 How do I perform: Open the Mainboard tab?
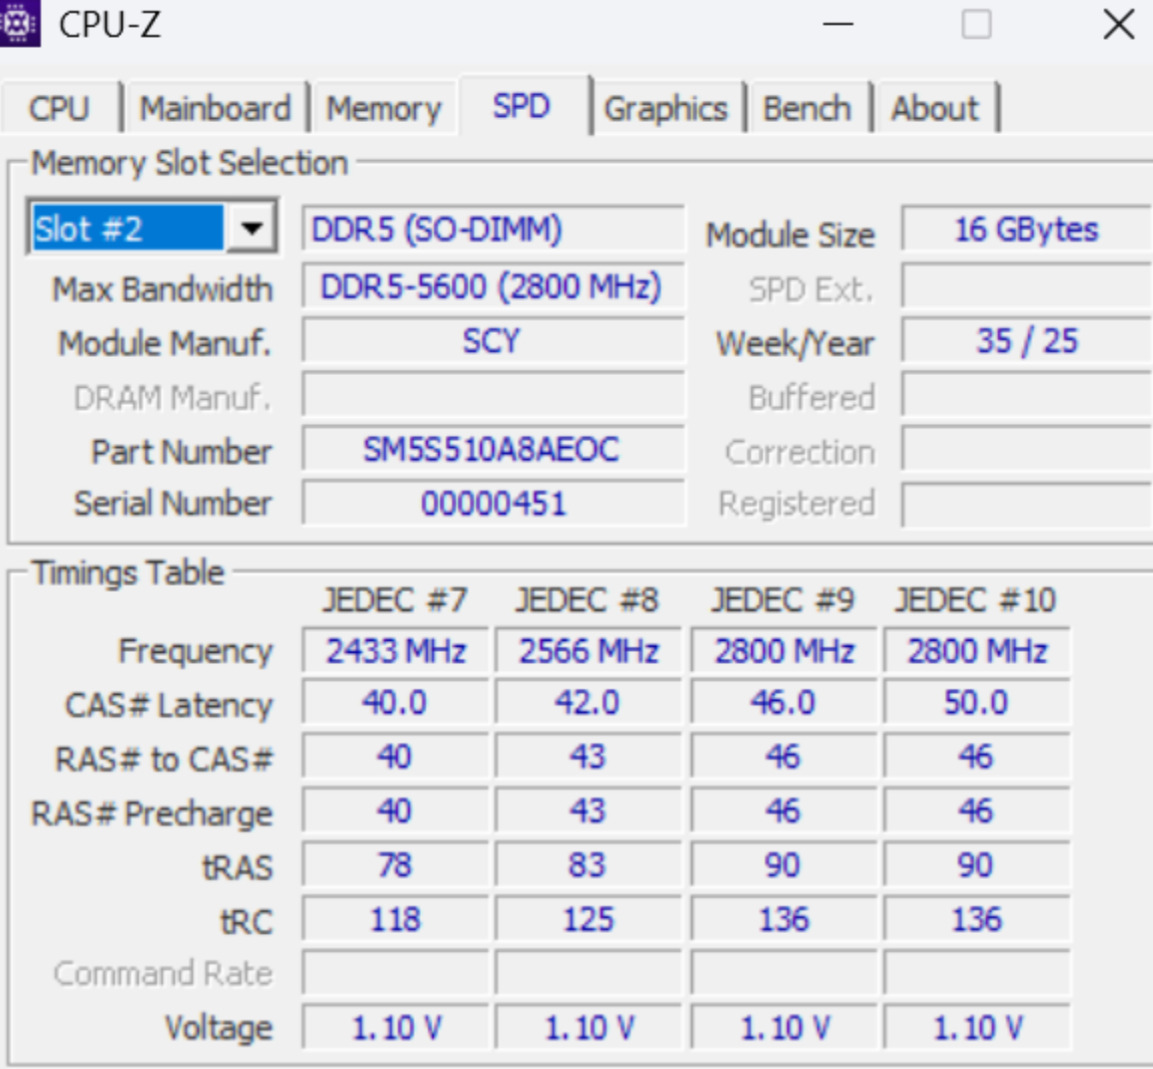click(x=215, y=108)
